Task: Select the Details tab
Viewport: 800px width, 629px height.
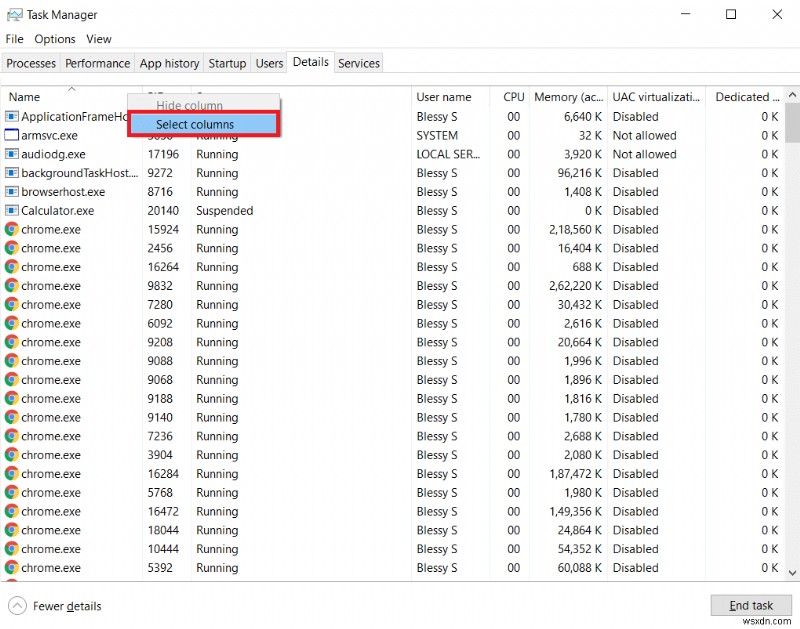Action: 311,62
